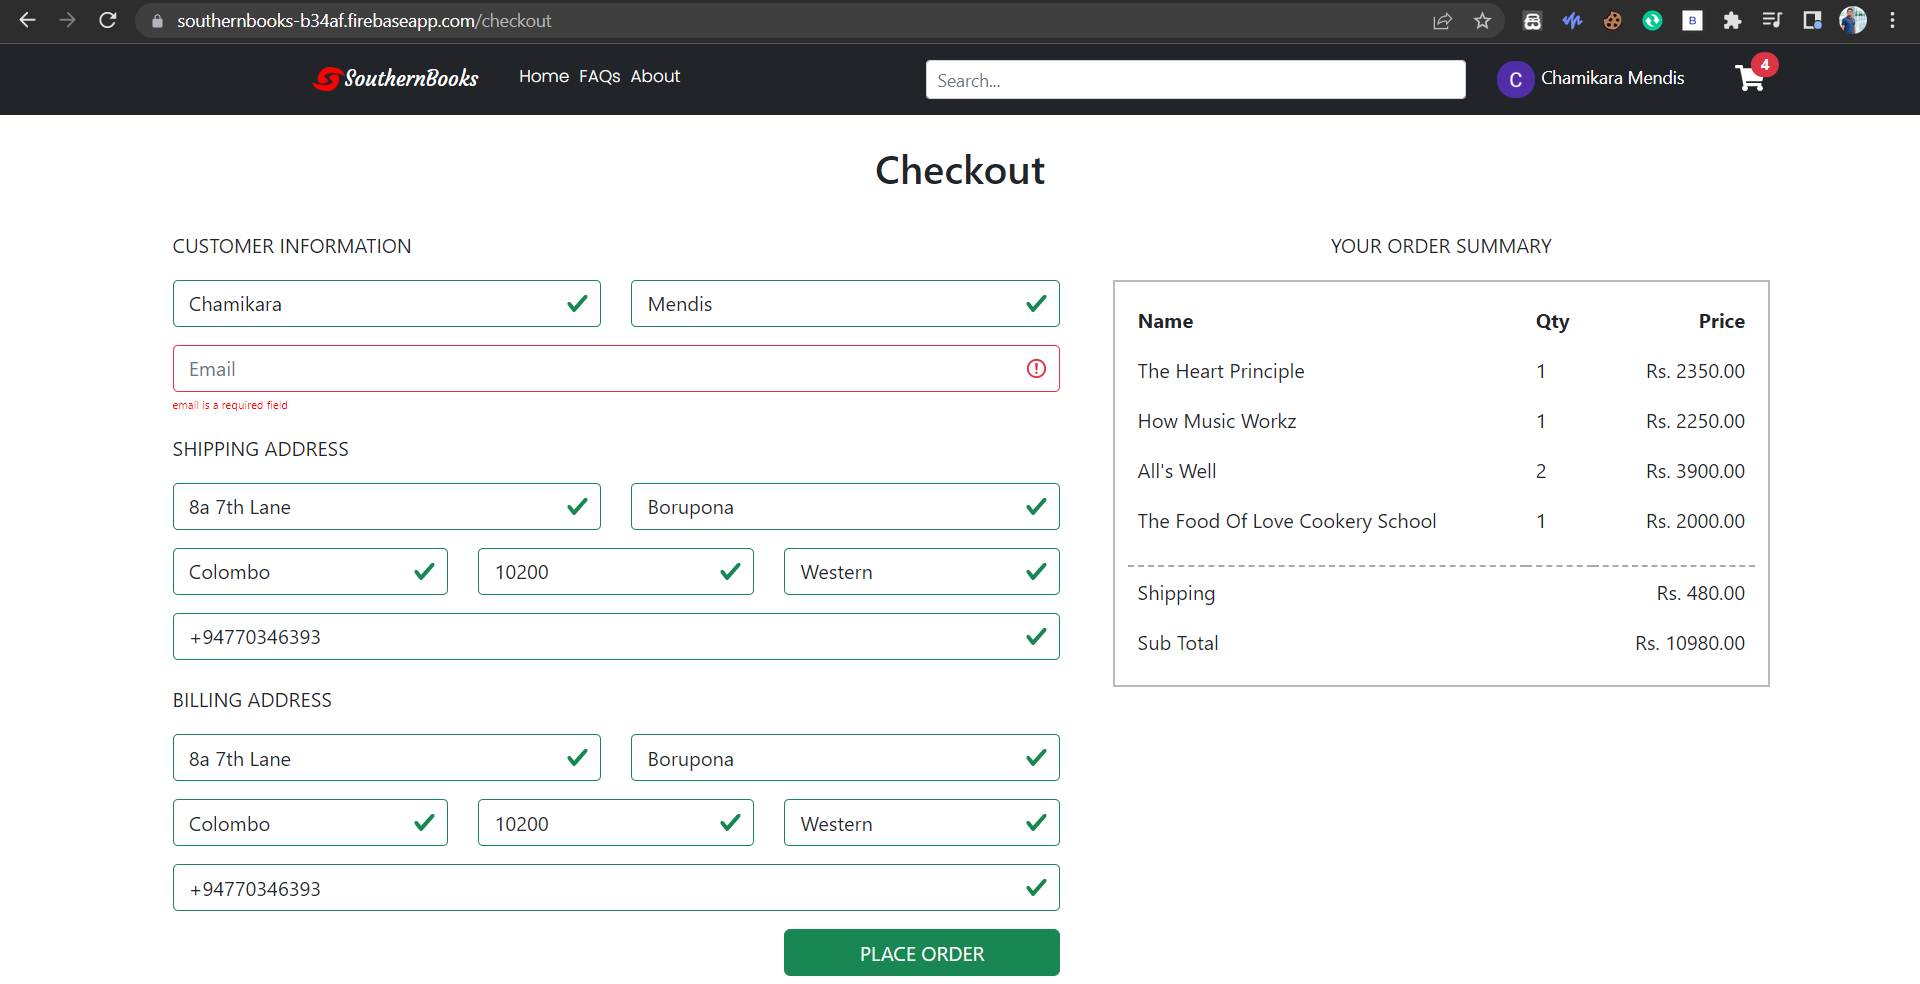
Task: Reload the checkout page
Action: [108, 20]
